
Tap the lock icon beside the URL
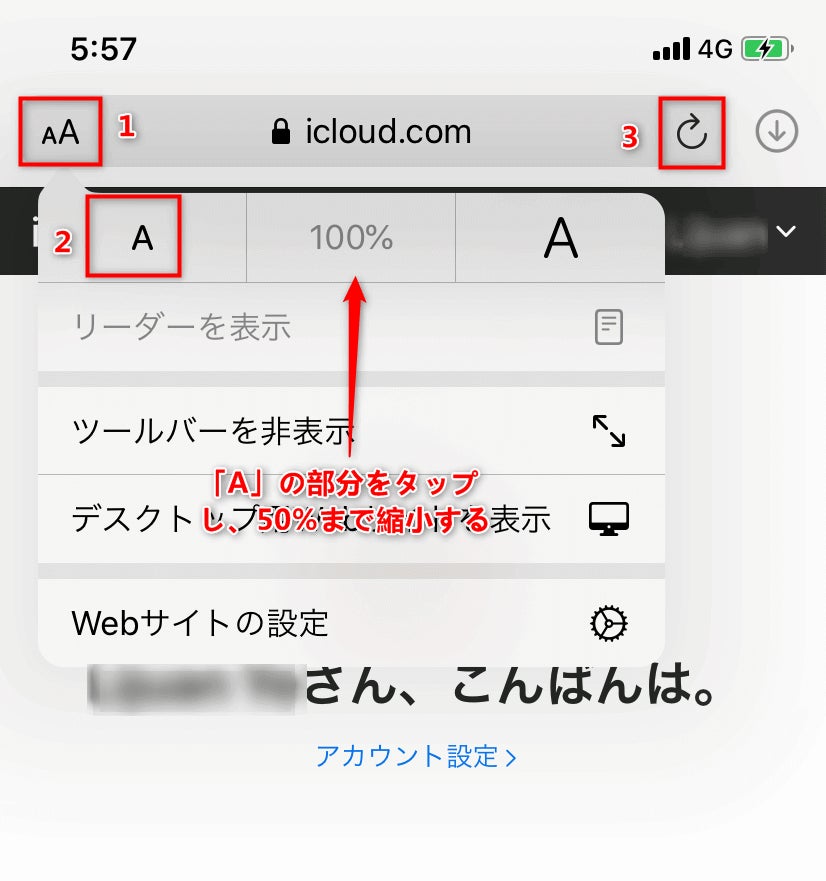tap(281, 131)
